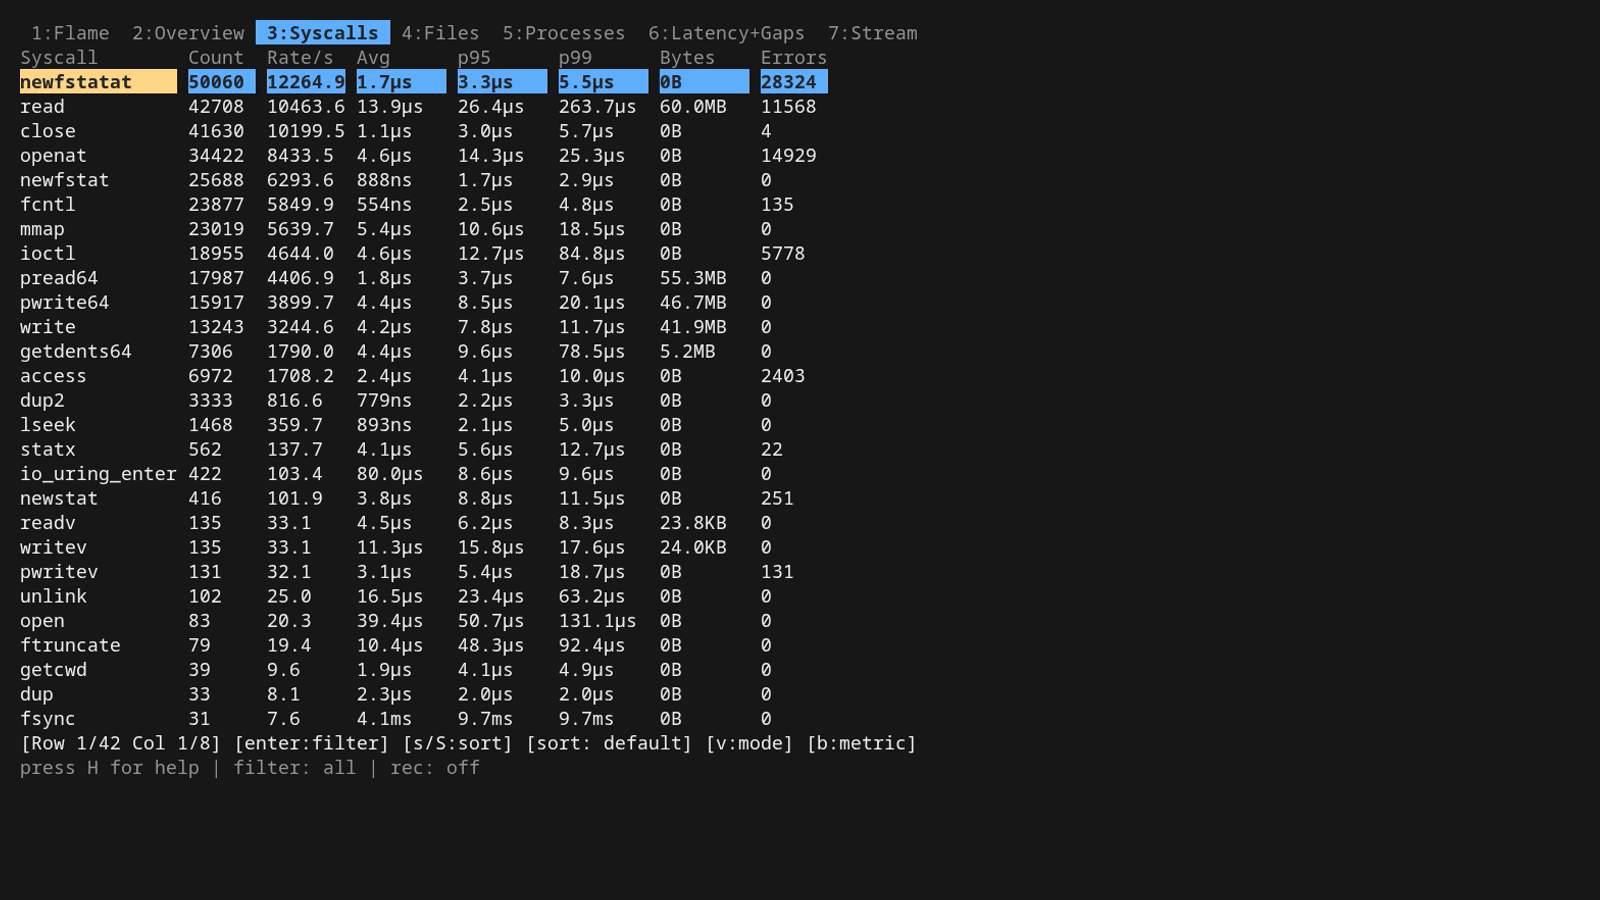Viewport: 1600px width, 900px height.
Task: Click the Bytes column header
Action: [x=687, y=58]
